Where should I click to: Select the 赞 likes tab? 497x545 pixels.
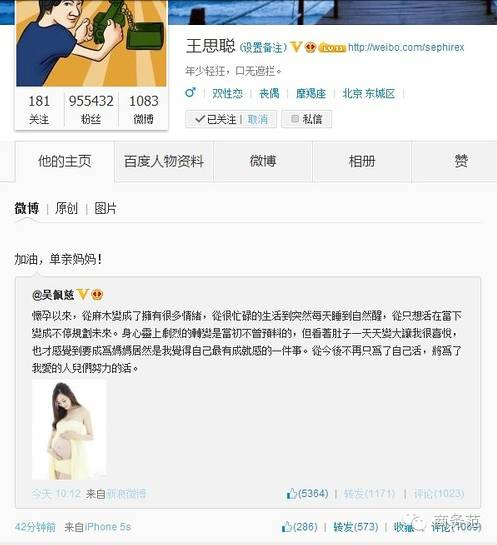[x=461, y=161]
